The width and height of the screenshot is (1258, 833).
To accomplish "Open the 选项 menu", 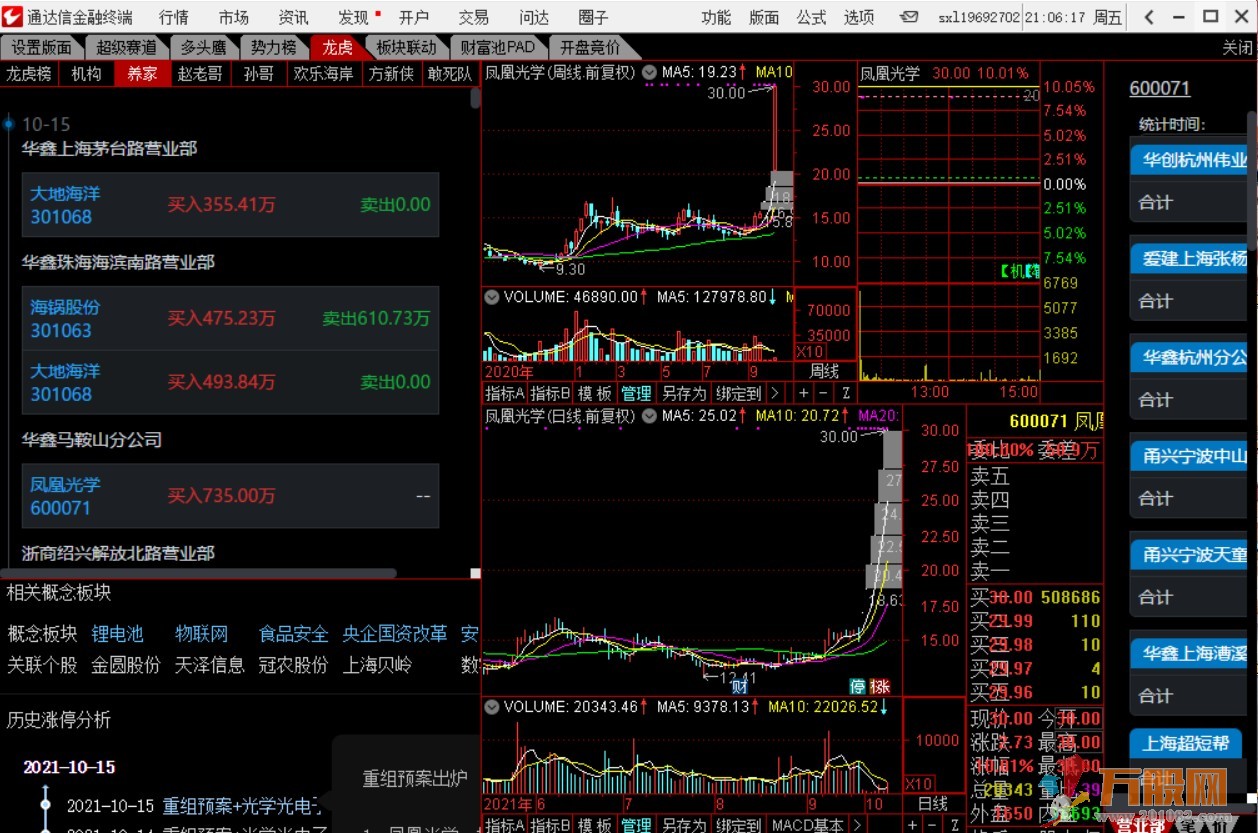I will tap(859, 17).
